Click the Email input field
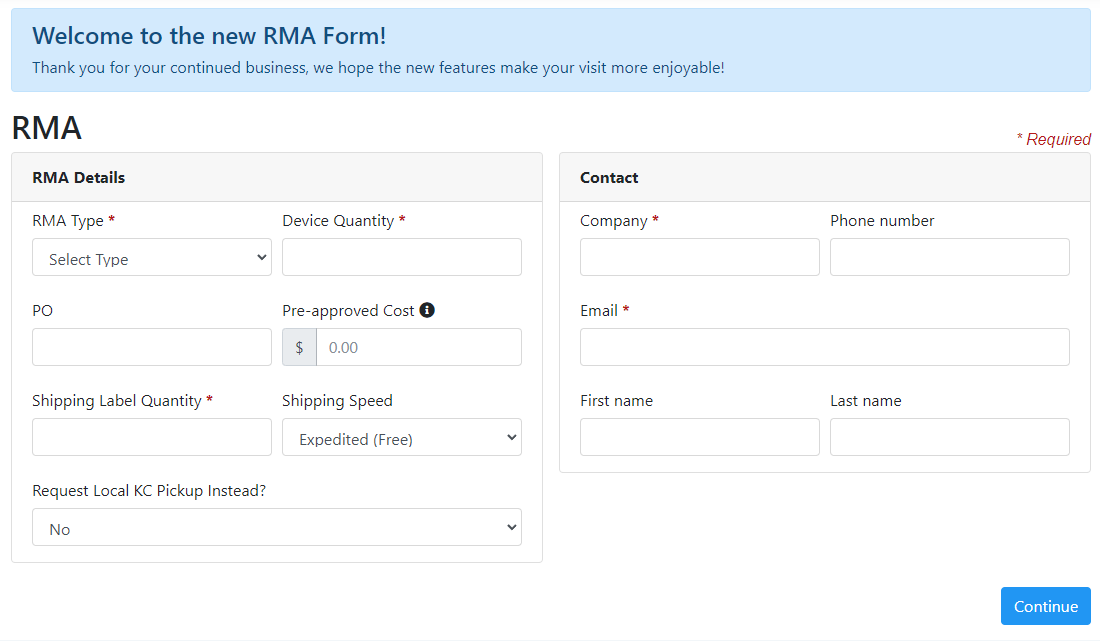This screenshot has height=641, width=1100. pyautogui.click(x=824, y=347)
